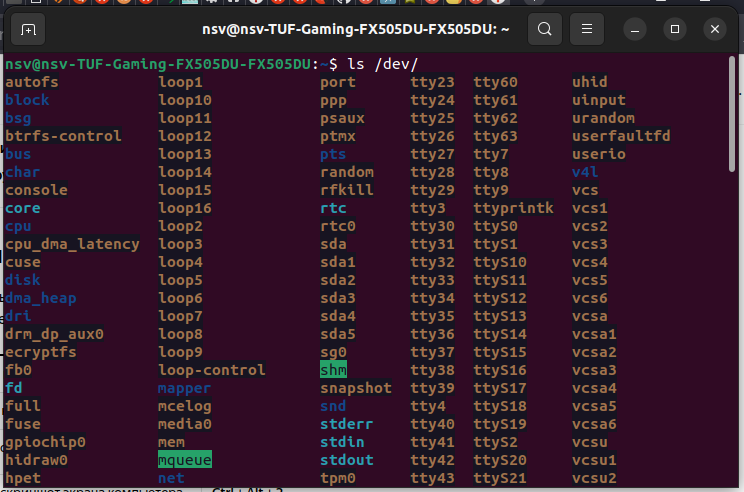Click the 'disk' directory entry
This screenshot has width=744, height=492.
tap(22, 280)
